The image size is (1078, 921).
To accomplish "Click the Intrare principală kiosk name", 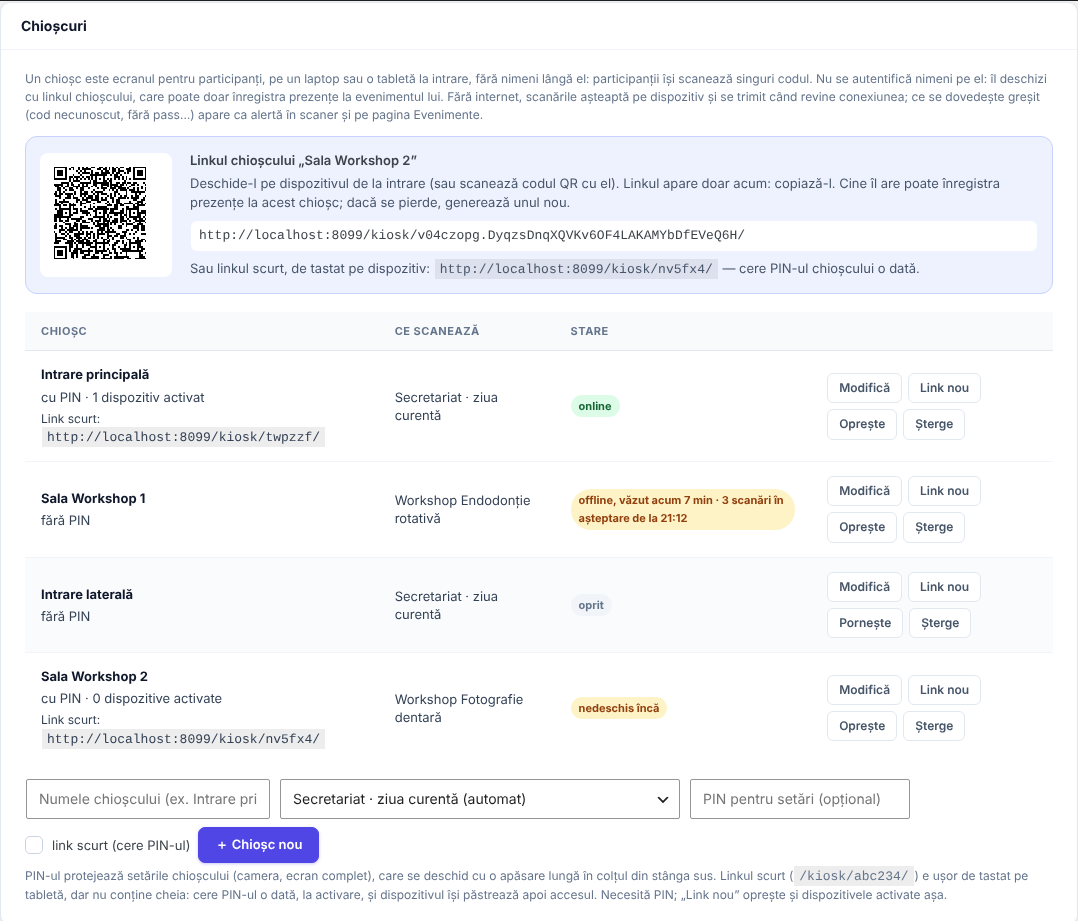I will tap(95, 375).
